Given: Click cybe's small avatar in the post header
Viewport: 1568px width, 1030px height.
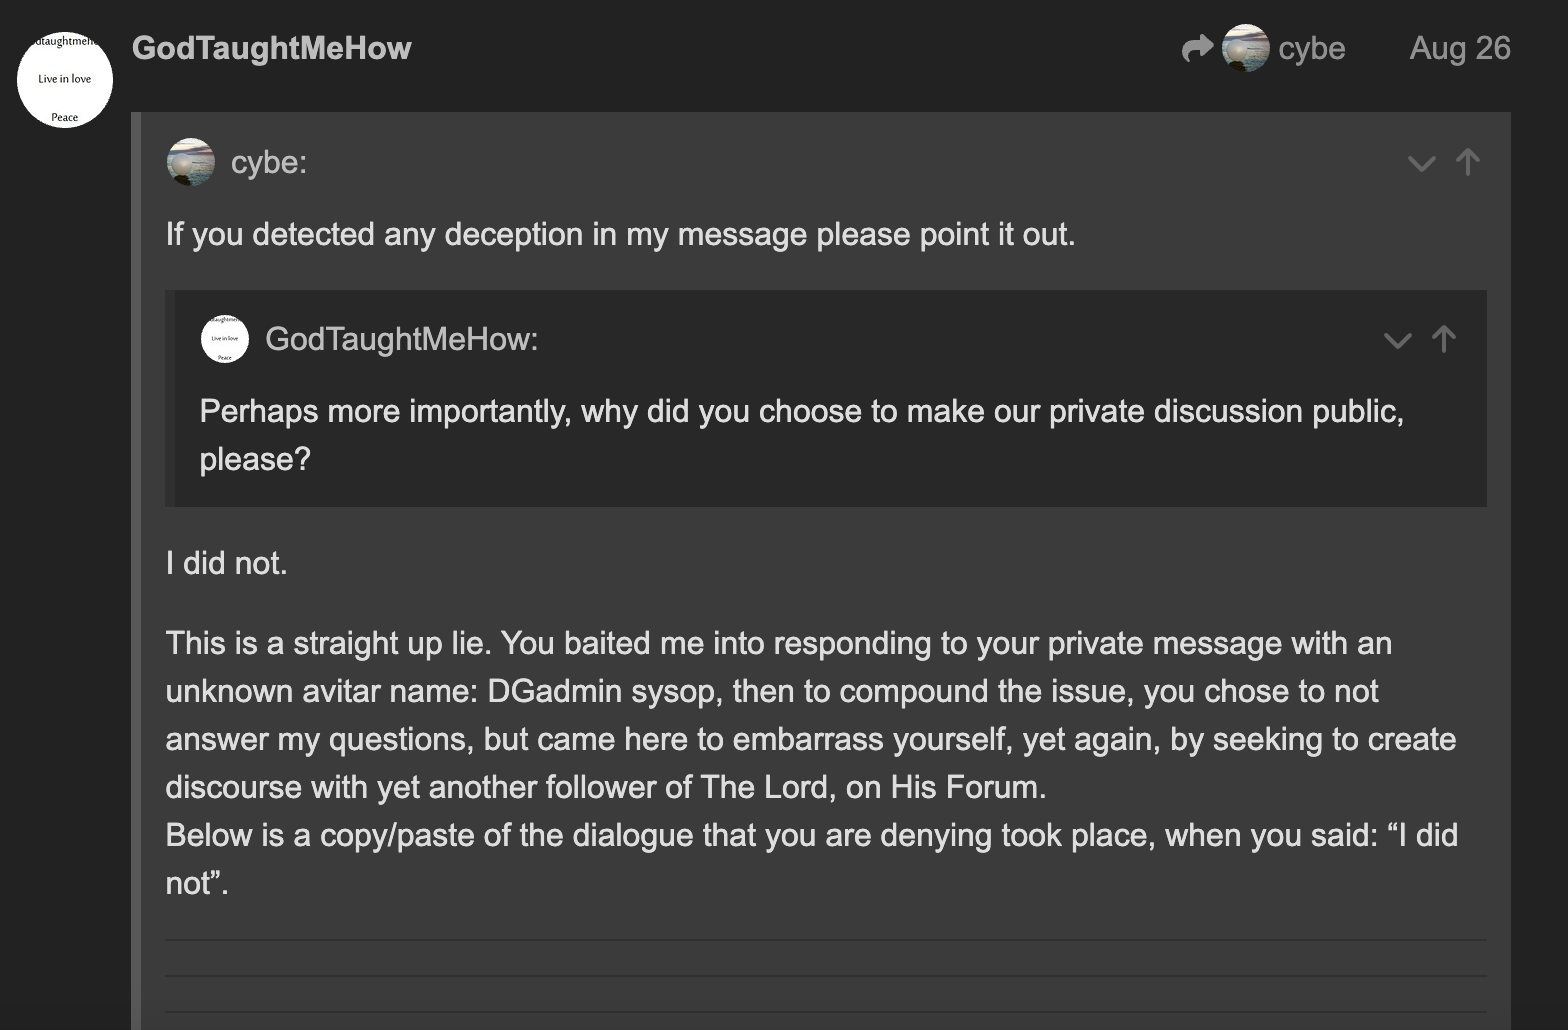Looking at the screenshot, I should point(1245,48).
